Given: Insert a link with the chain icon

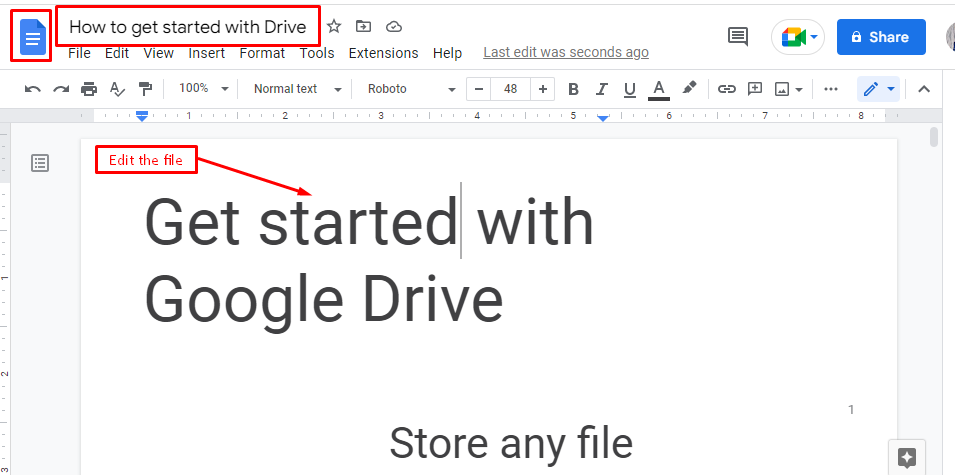Looking at the screenshot, I should tap(726, 89).
